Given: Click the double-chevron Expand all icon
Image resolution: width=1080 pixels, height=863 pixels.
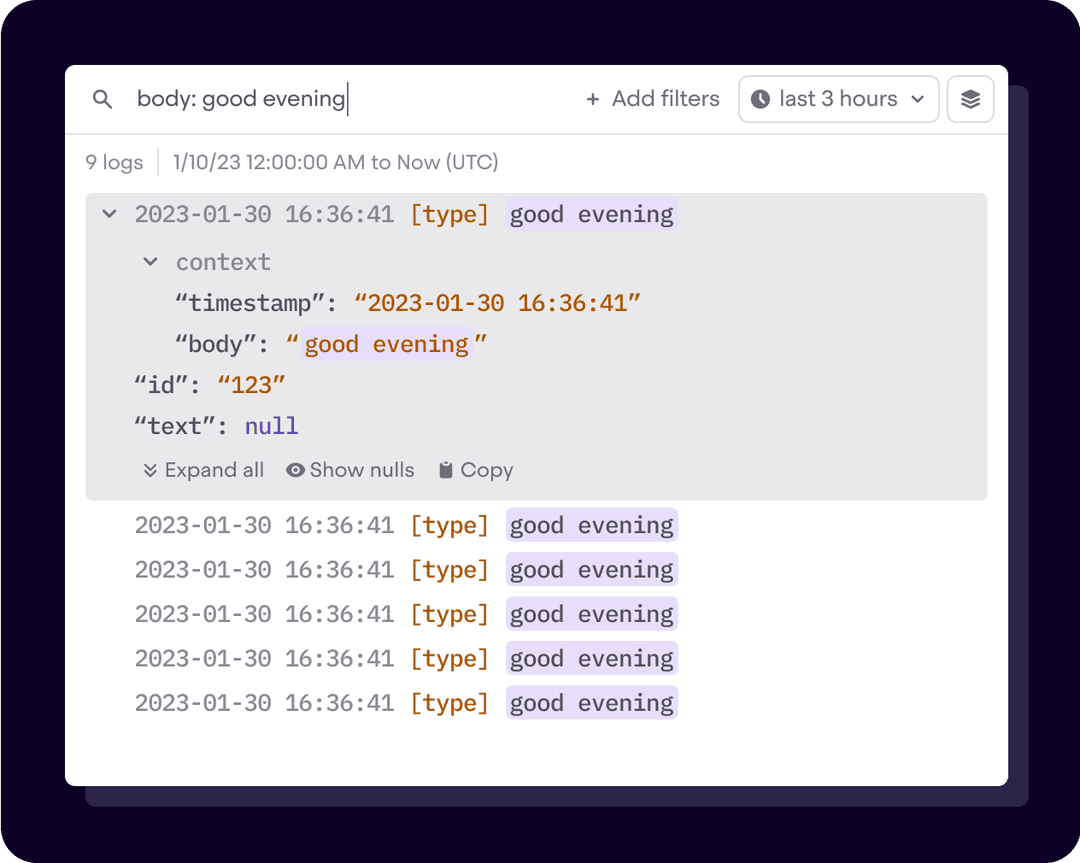Looking at the screenshot, I should [x=150, y=470].
